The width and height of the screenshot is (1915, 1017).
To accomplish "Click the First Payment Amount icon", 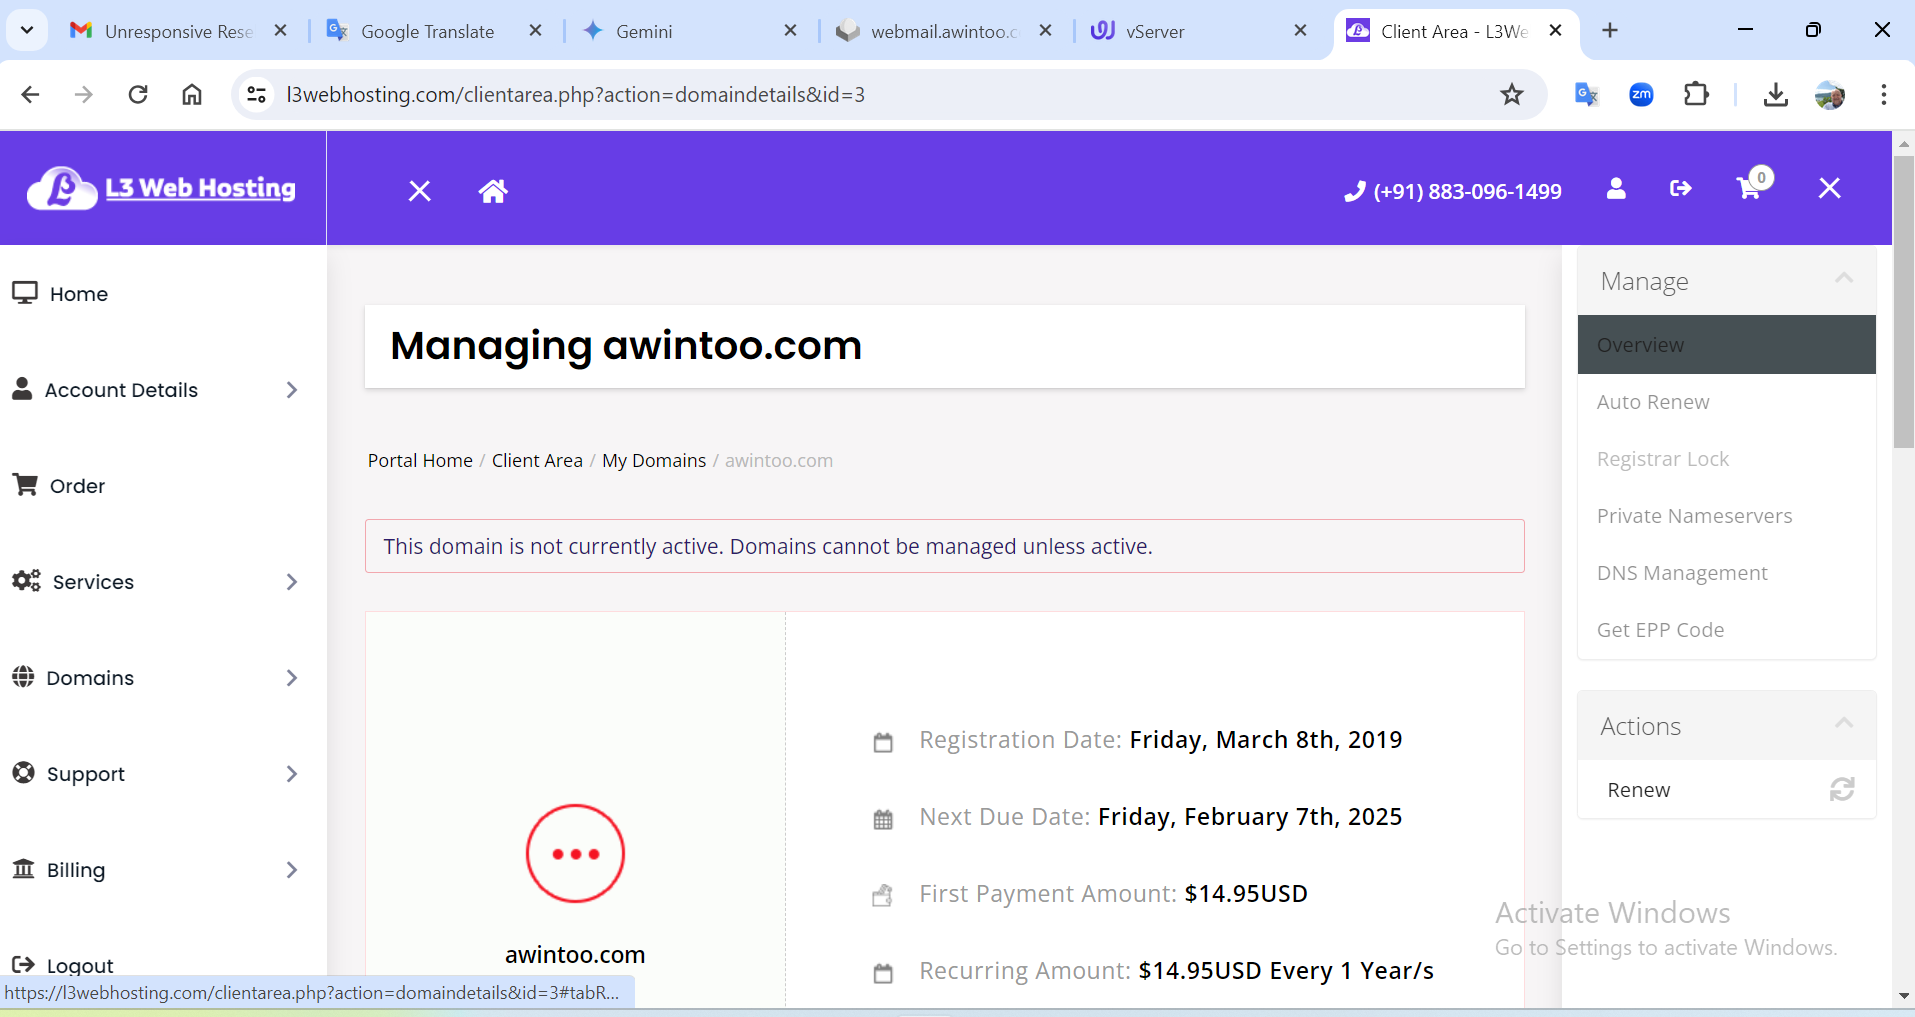I will pos(883,896).
